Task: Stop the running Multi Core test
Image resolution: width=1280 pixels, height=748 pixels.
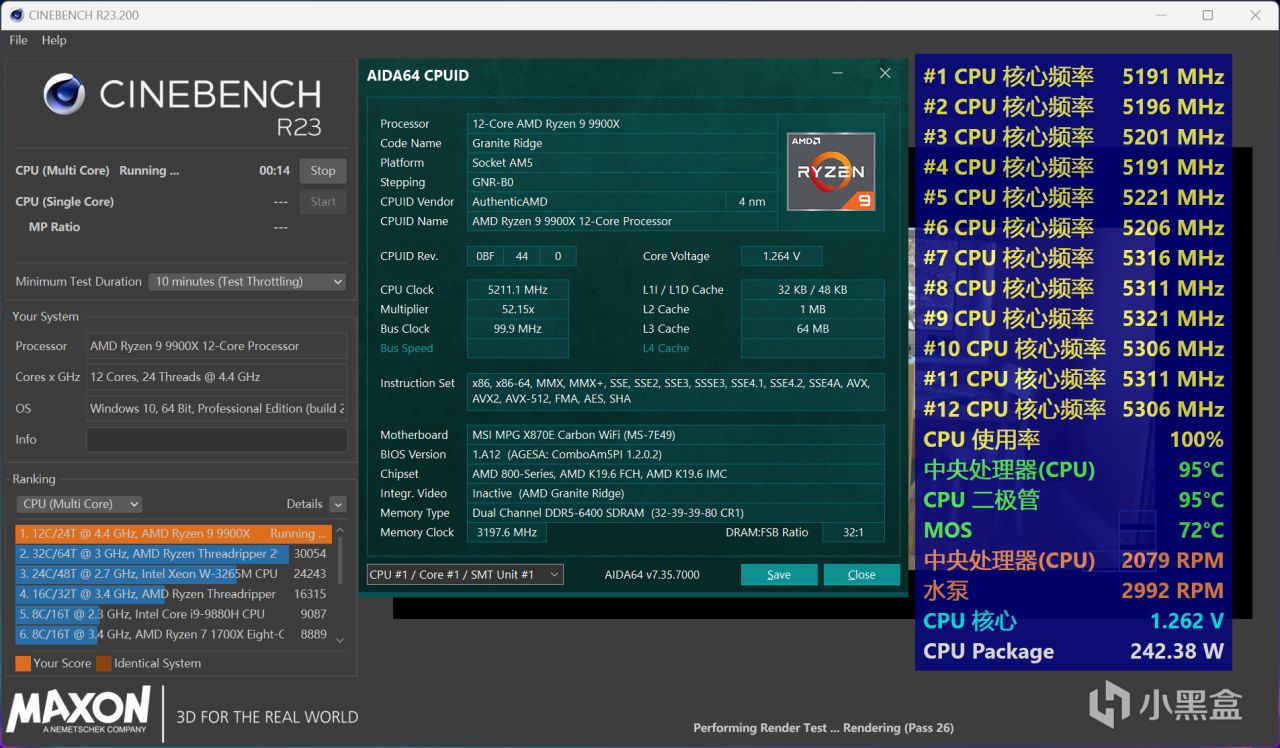Action: [x=323, y=171]
